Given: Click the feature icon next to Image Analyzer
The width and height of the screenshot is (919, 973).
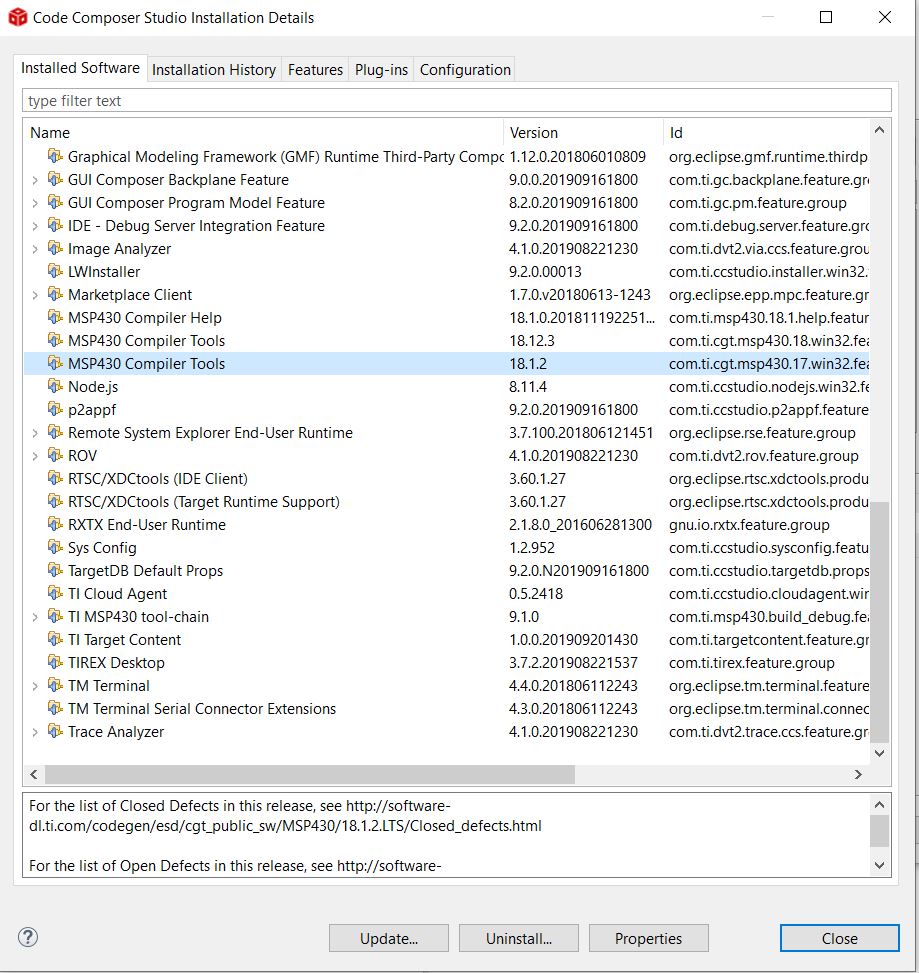Looking at the screenshot, I should pyautogui.click(x=55, y=248).
